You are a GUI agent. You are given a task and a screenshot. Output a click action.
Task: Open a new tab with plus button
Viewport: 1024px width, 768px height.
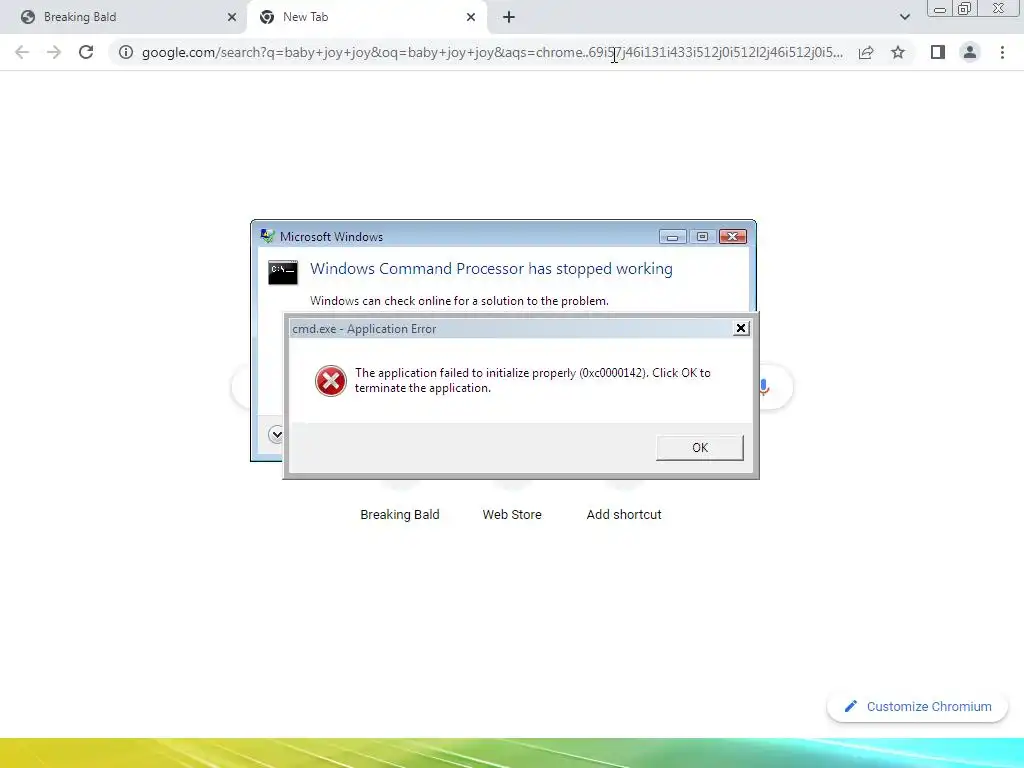(509, 17)
